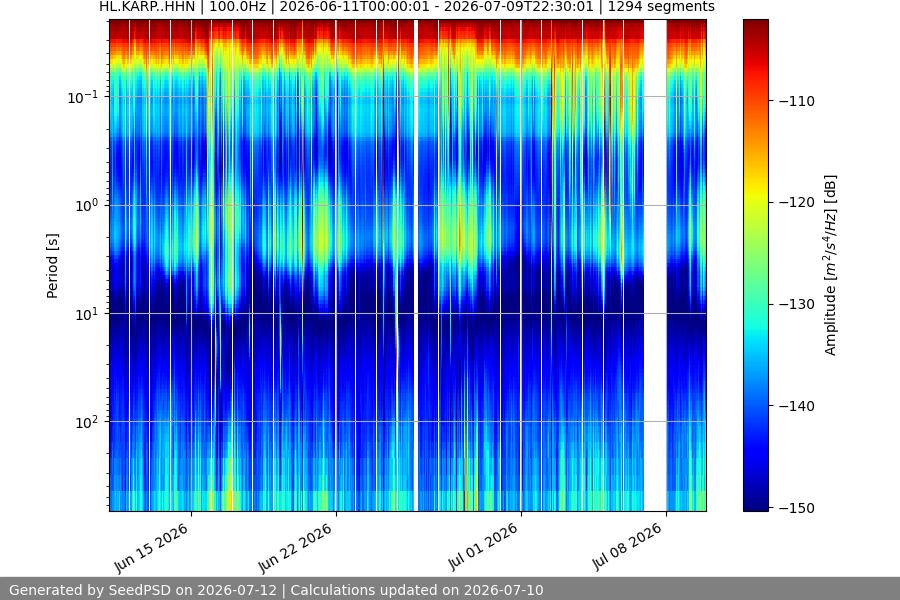
Task: Click the 'Jul 08 2026' date label
Action: click(x=627, y=547)
